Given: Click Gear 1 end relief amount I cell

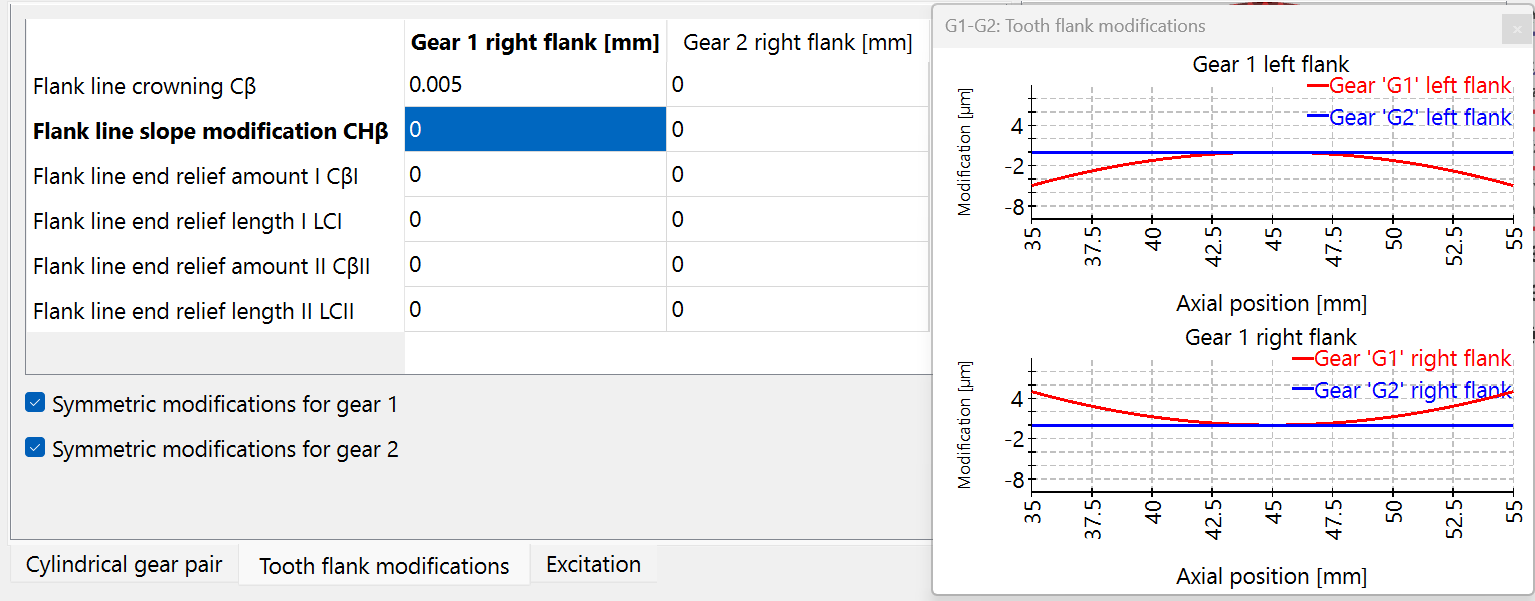Looking at the screenshot, I should click(x=535, y=175).
